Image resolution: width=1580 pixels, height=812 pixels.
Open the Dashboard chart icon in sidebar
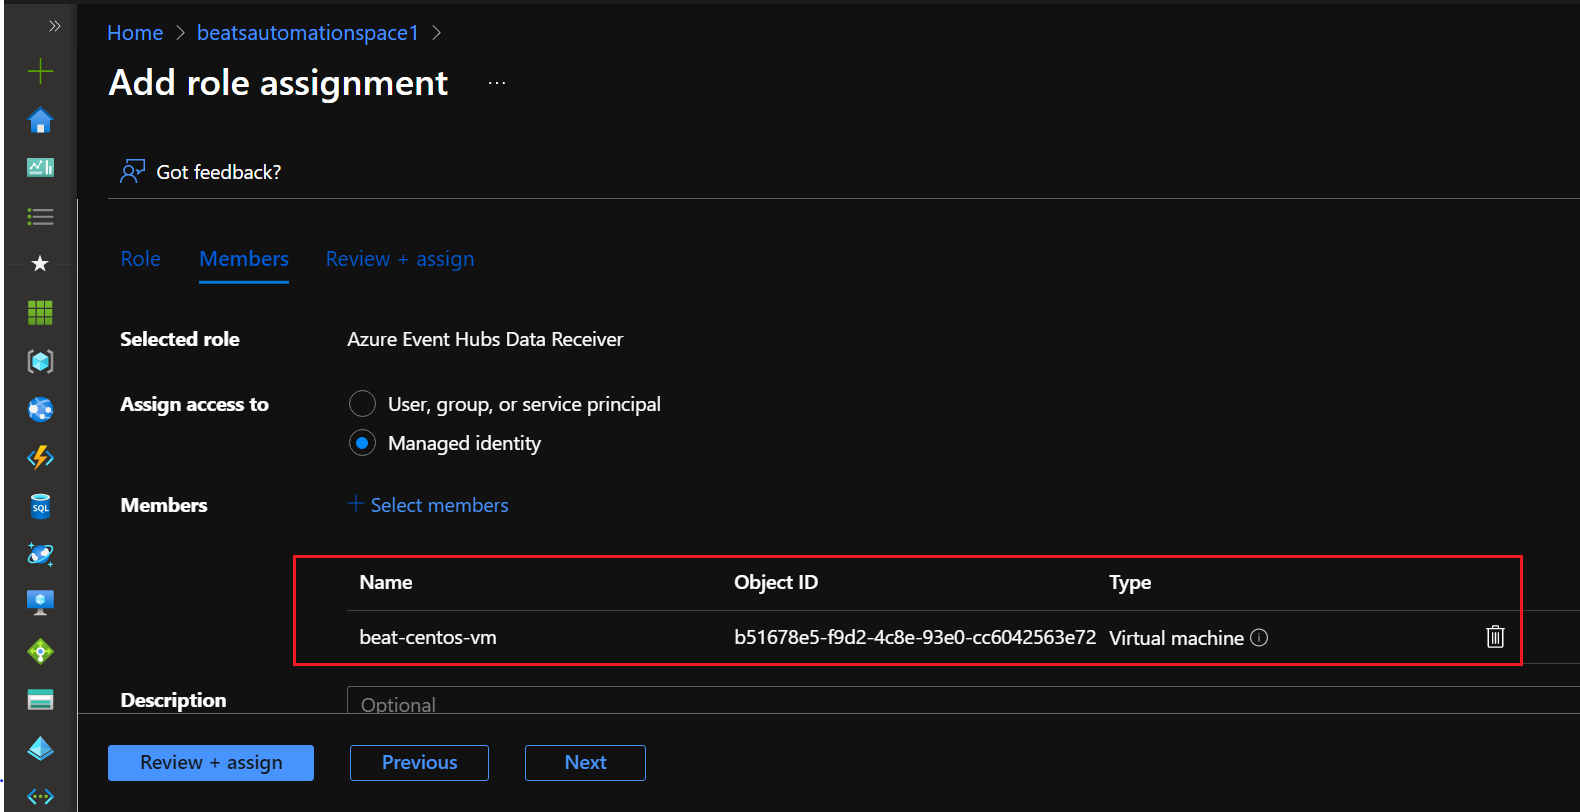tap(40, 168)
